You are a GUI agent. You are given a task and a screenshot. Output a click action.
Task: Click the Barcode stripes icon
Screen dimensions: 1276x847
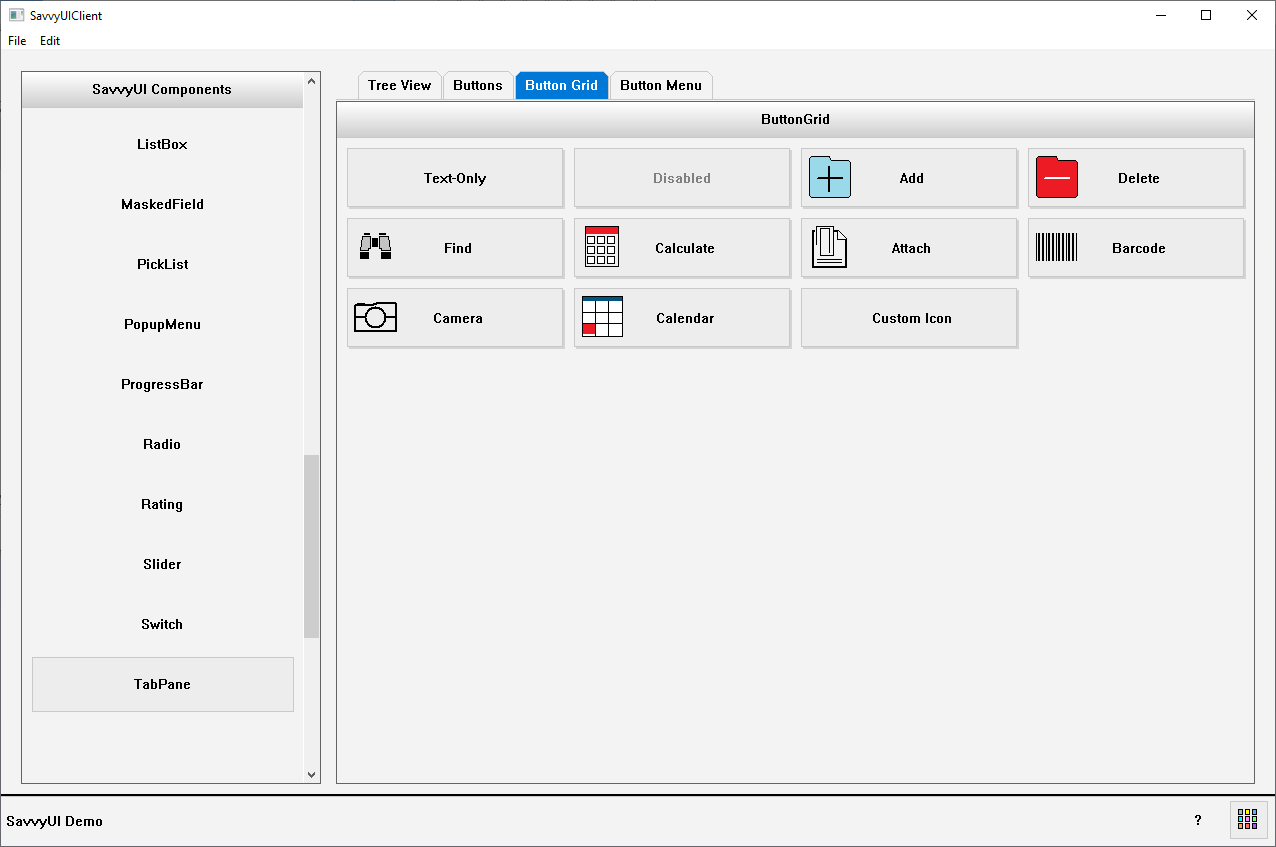click(x=1056, y=247)
